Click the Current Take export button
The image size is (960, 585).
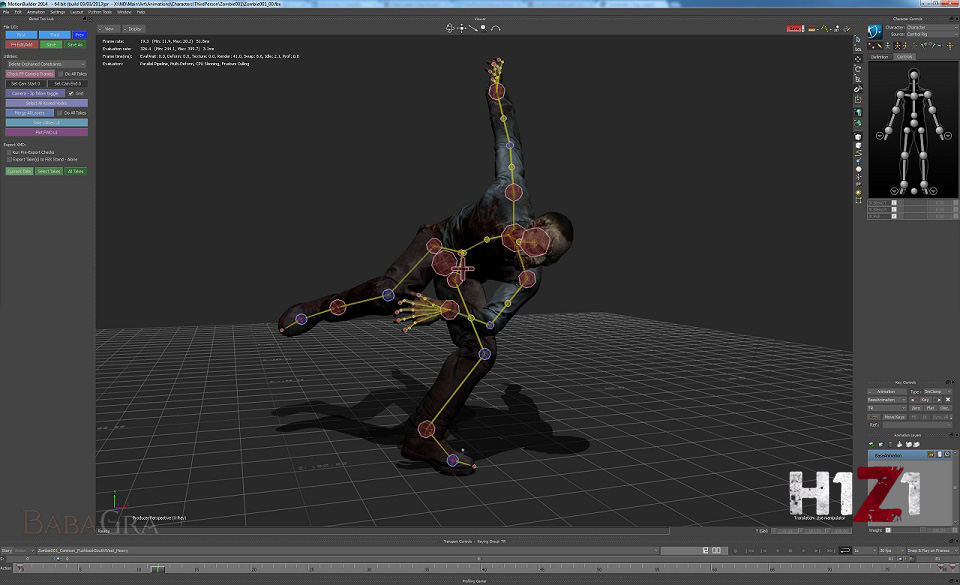click(19, 171)
